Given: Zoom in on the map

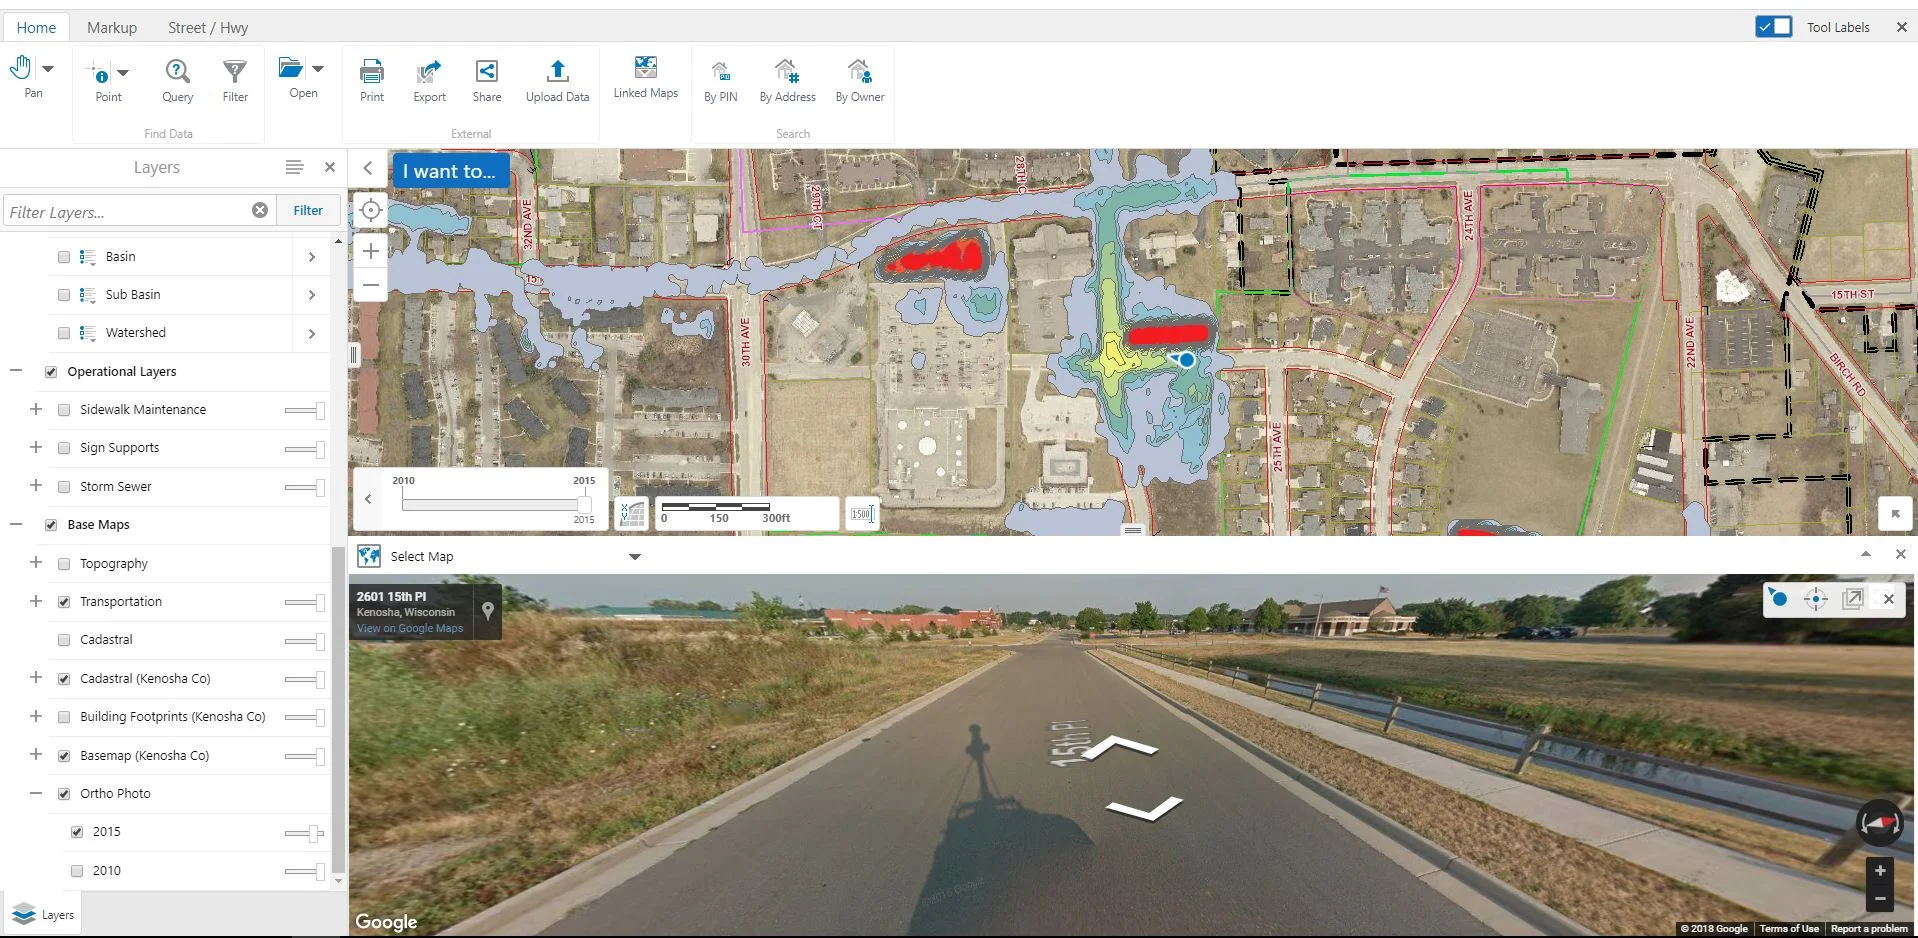Looking at the screenshot, I should coord(370,251).
